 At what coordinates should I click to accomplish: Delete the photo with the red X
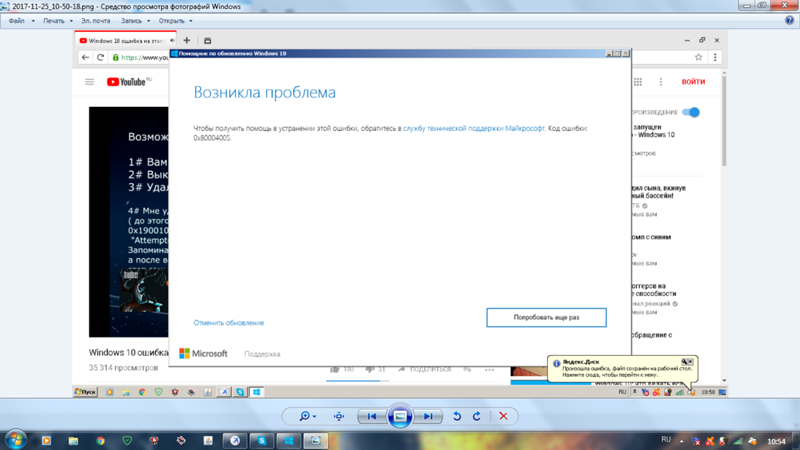(503, 416)
